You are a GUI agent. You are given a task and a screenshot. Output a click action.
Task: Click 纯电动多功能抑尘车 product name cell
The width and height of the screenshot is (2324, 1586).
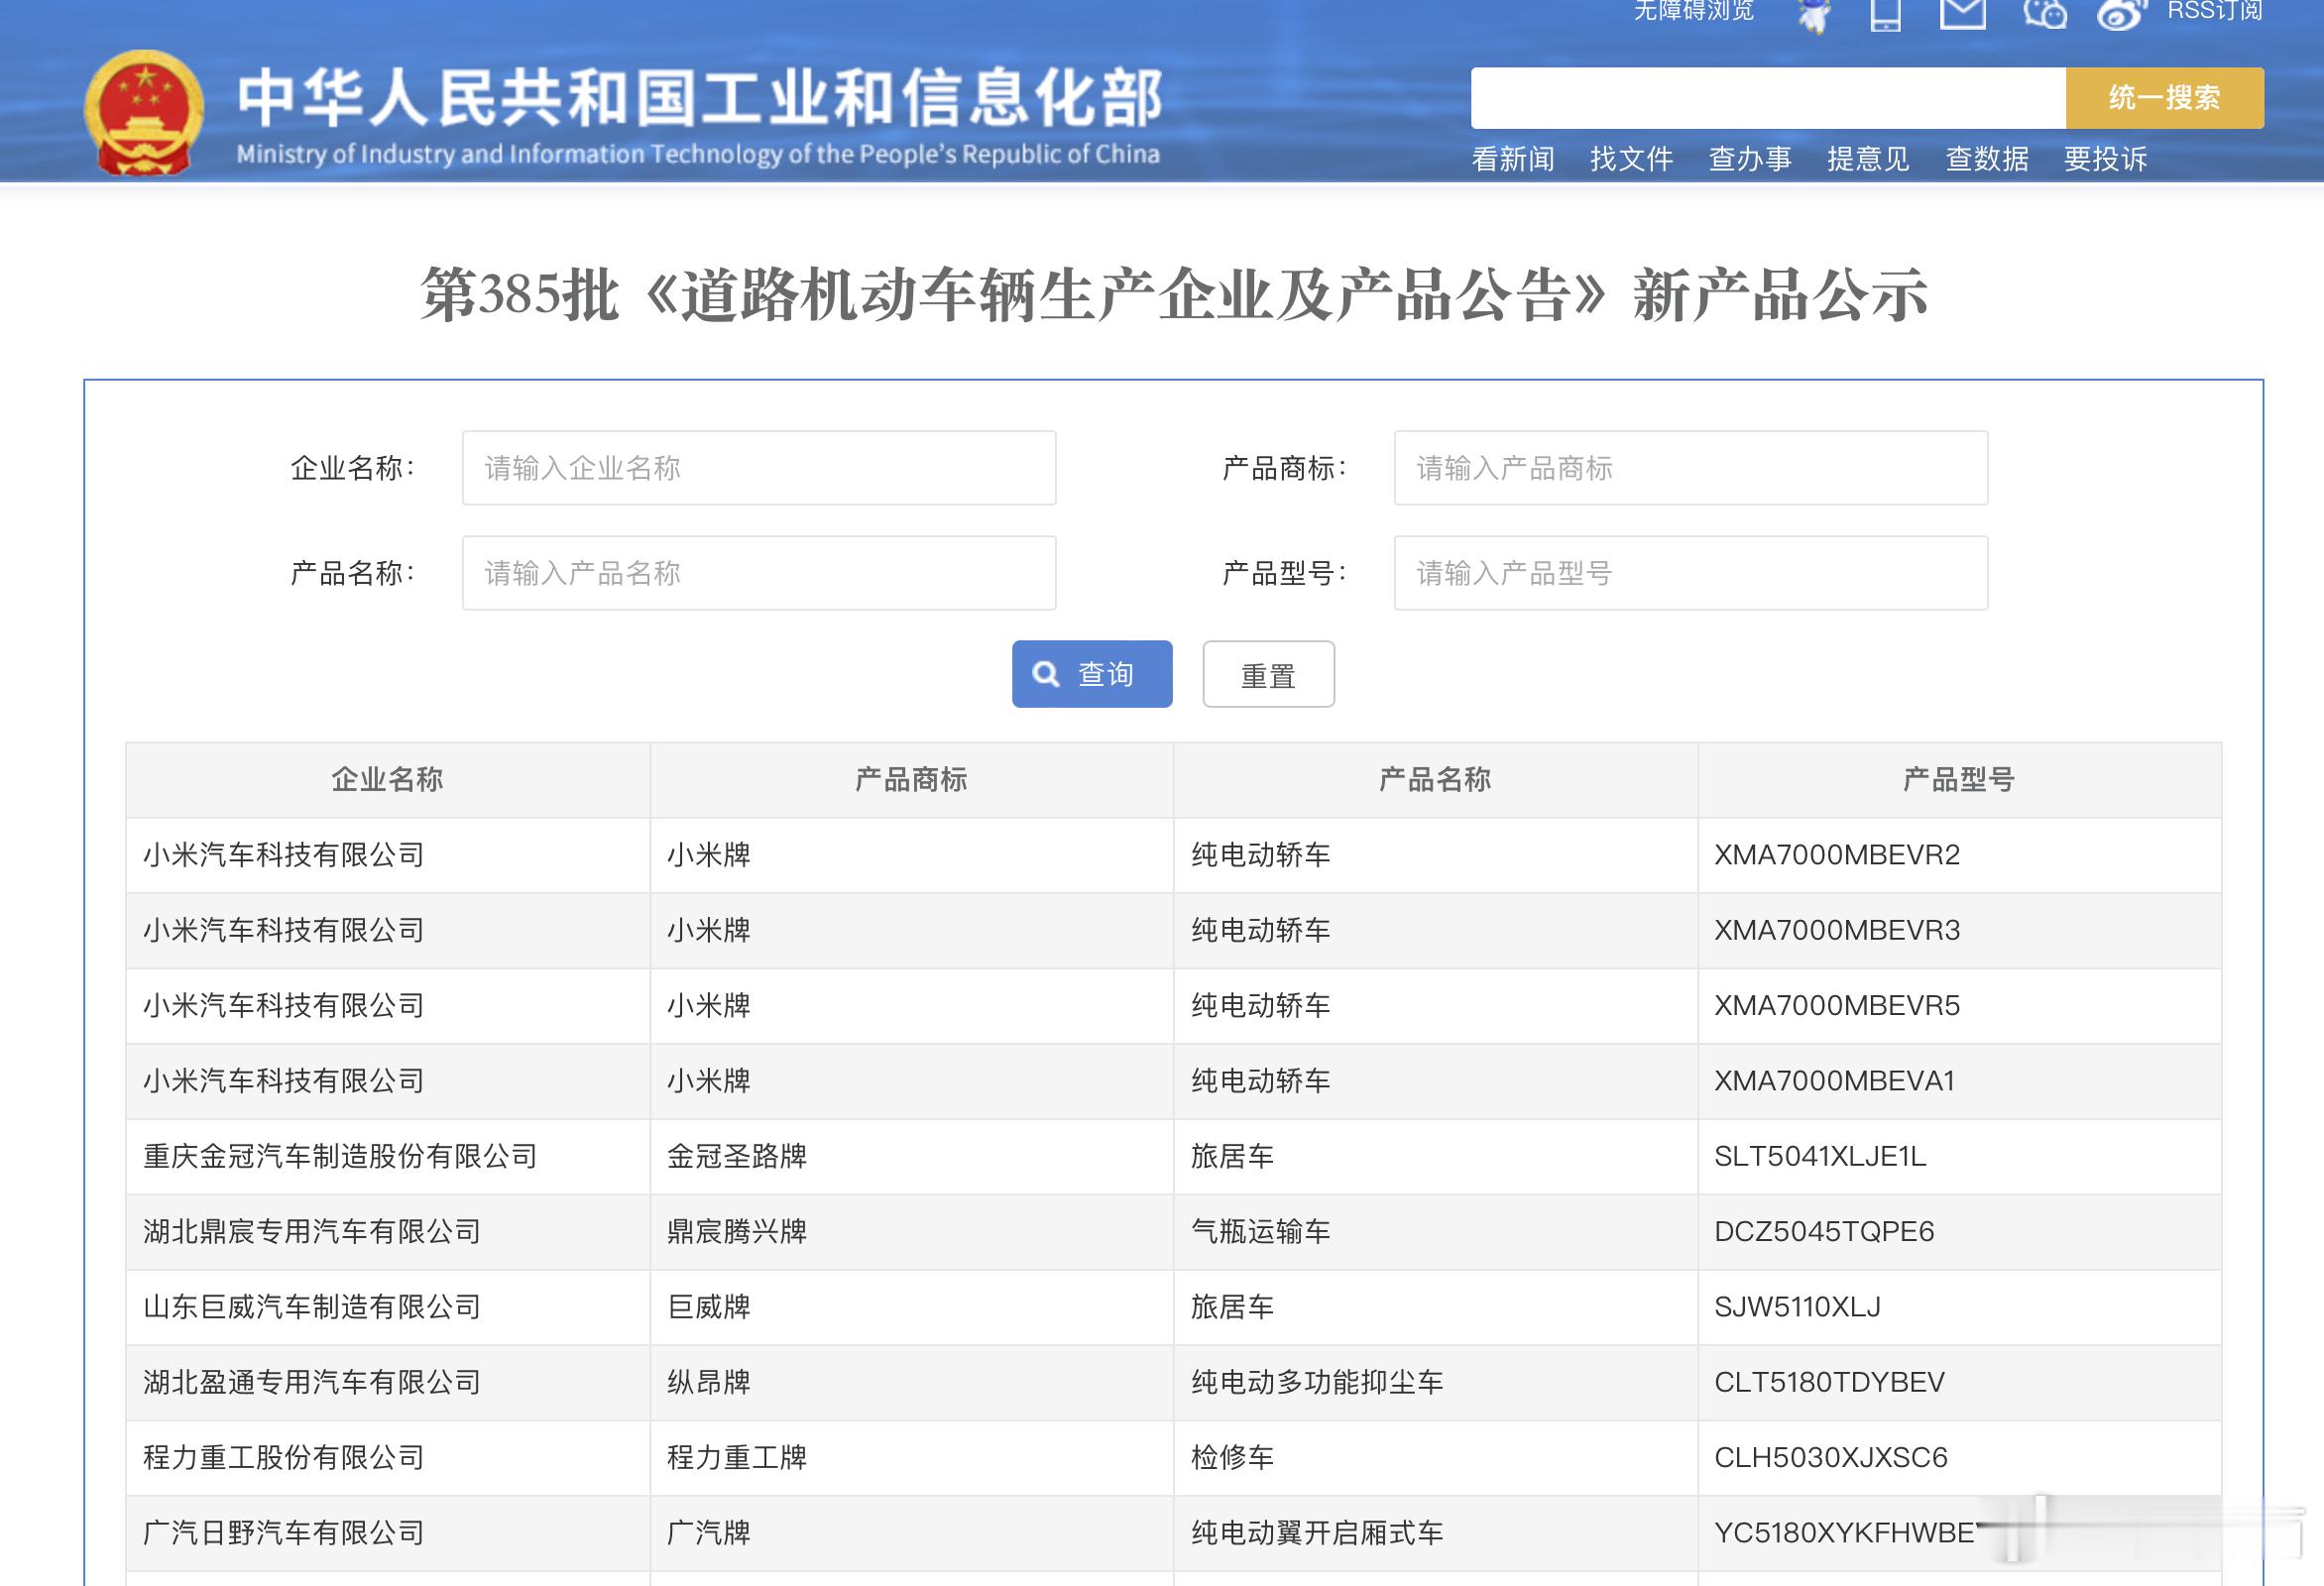pos(1434,1382)
